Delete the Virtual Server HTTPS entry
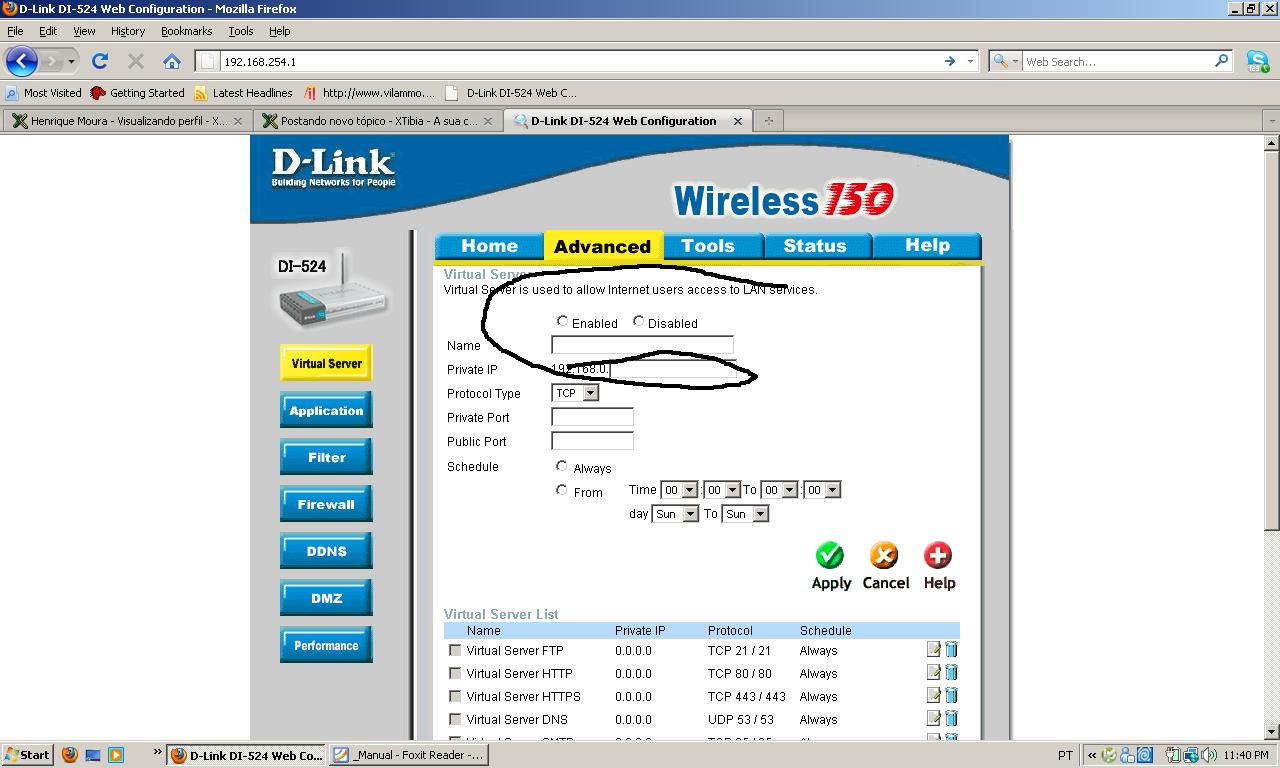Viewport: 1280px width, 768px height. tap(951, 695)
